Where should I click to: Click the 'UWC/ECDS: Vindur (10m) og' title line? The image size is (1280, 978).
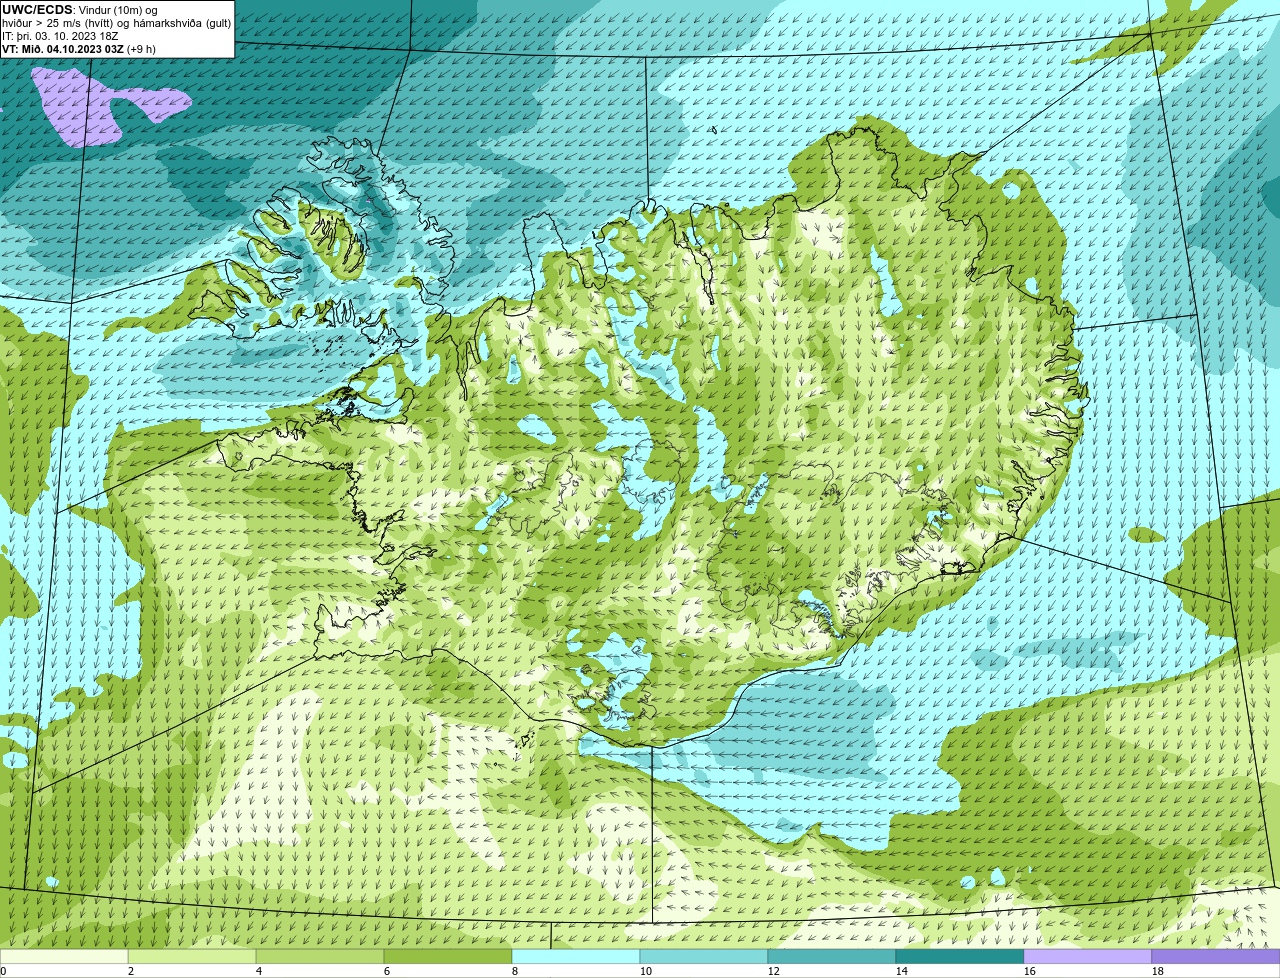80,10
